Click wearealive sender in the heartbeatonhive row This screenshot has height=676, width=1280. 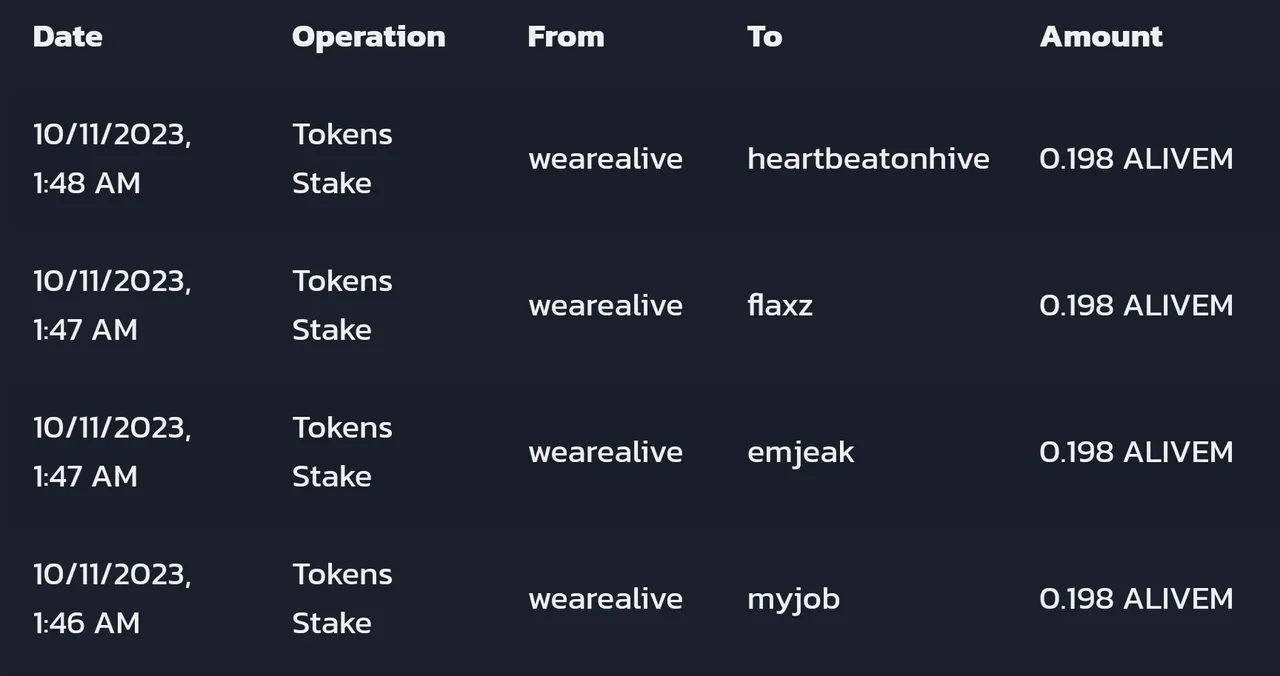click(605, 159)
